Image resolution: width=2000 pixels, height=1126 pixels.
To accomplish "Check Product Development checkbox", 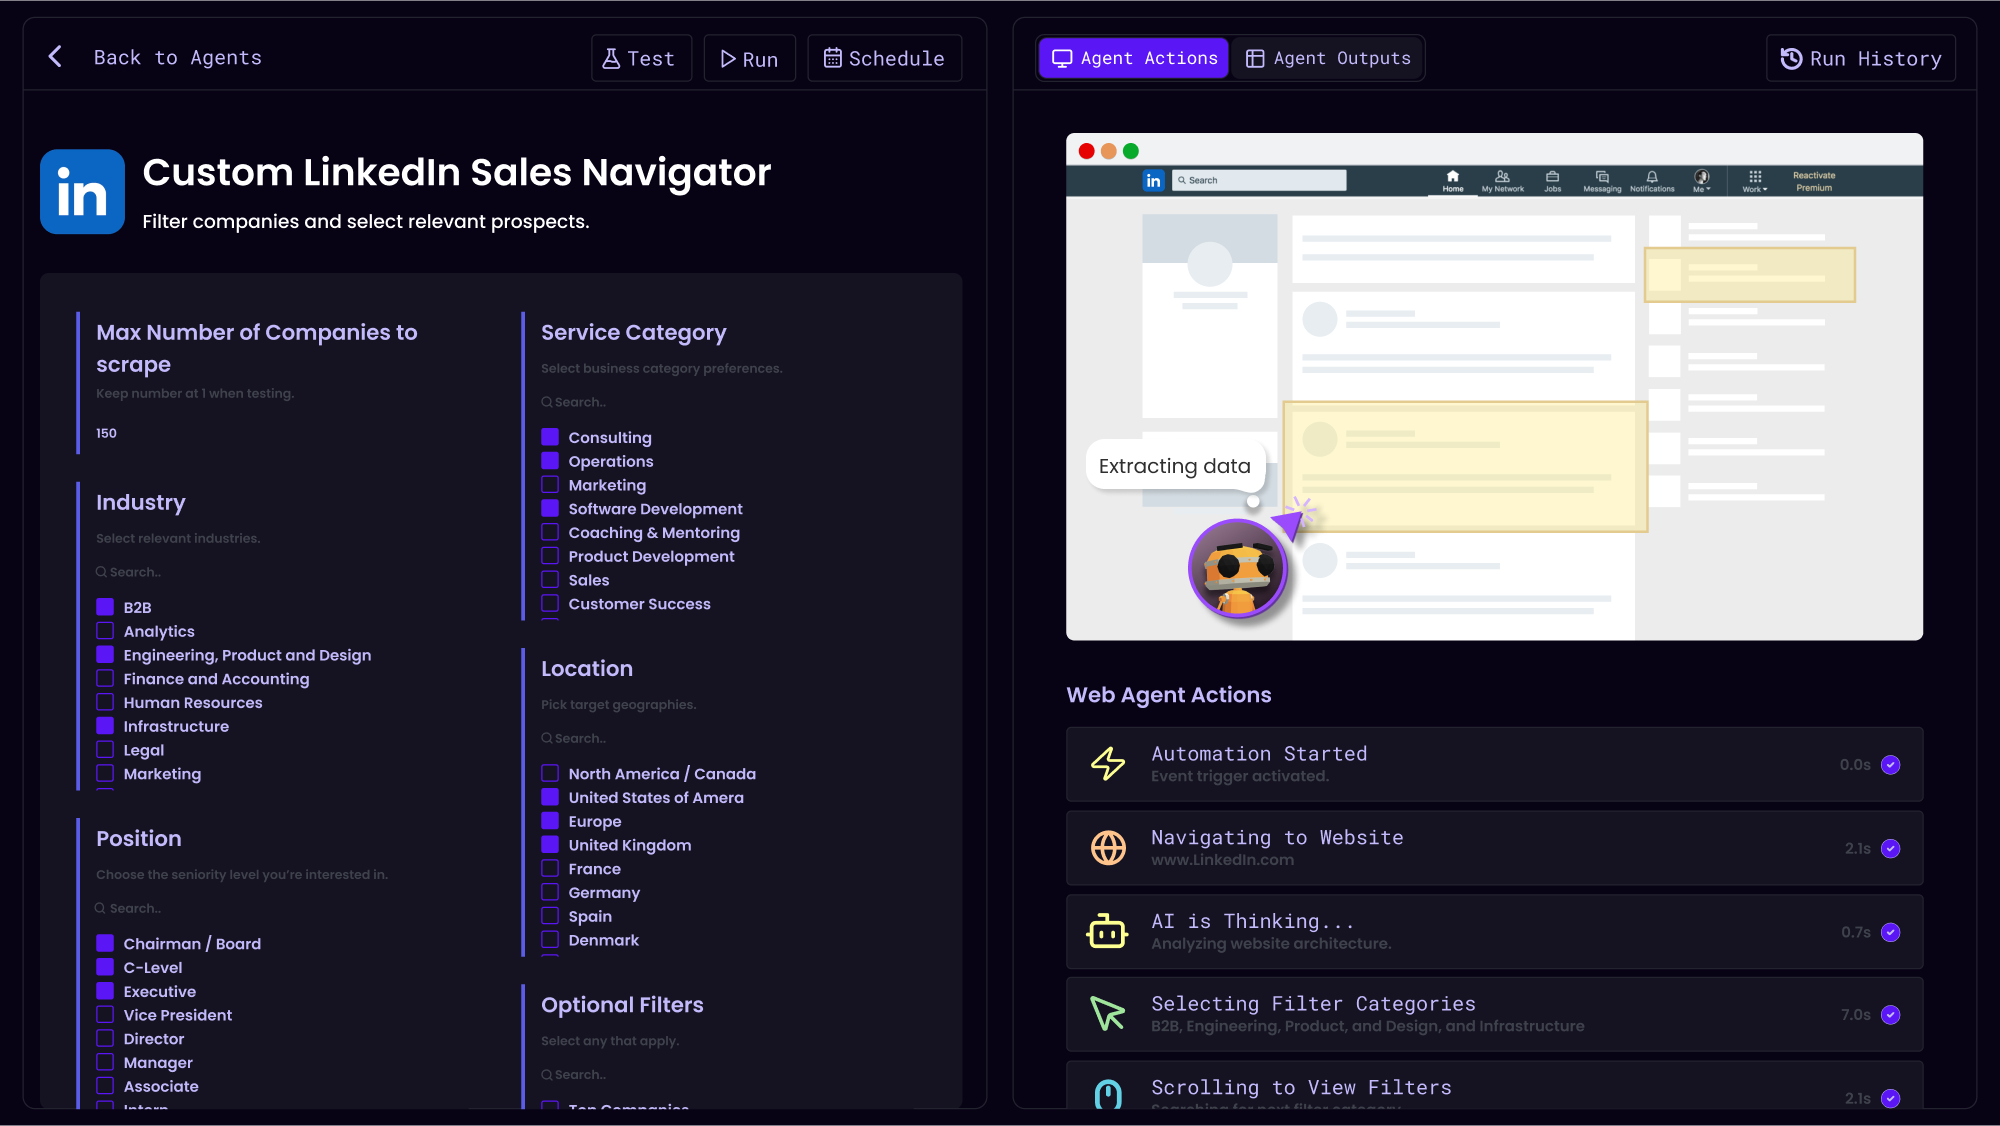I will 550,556.
